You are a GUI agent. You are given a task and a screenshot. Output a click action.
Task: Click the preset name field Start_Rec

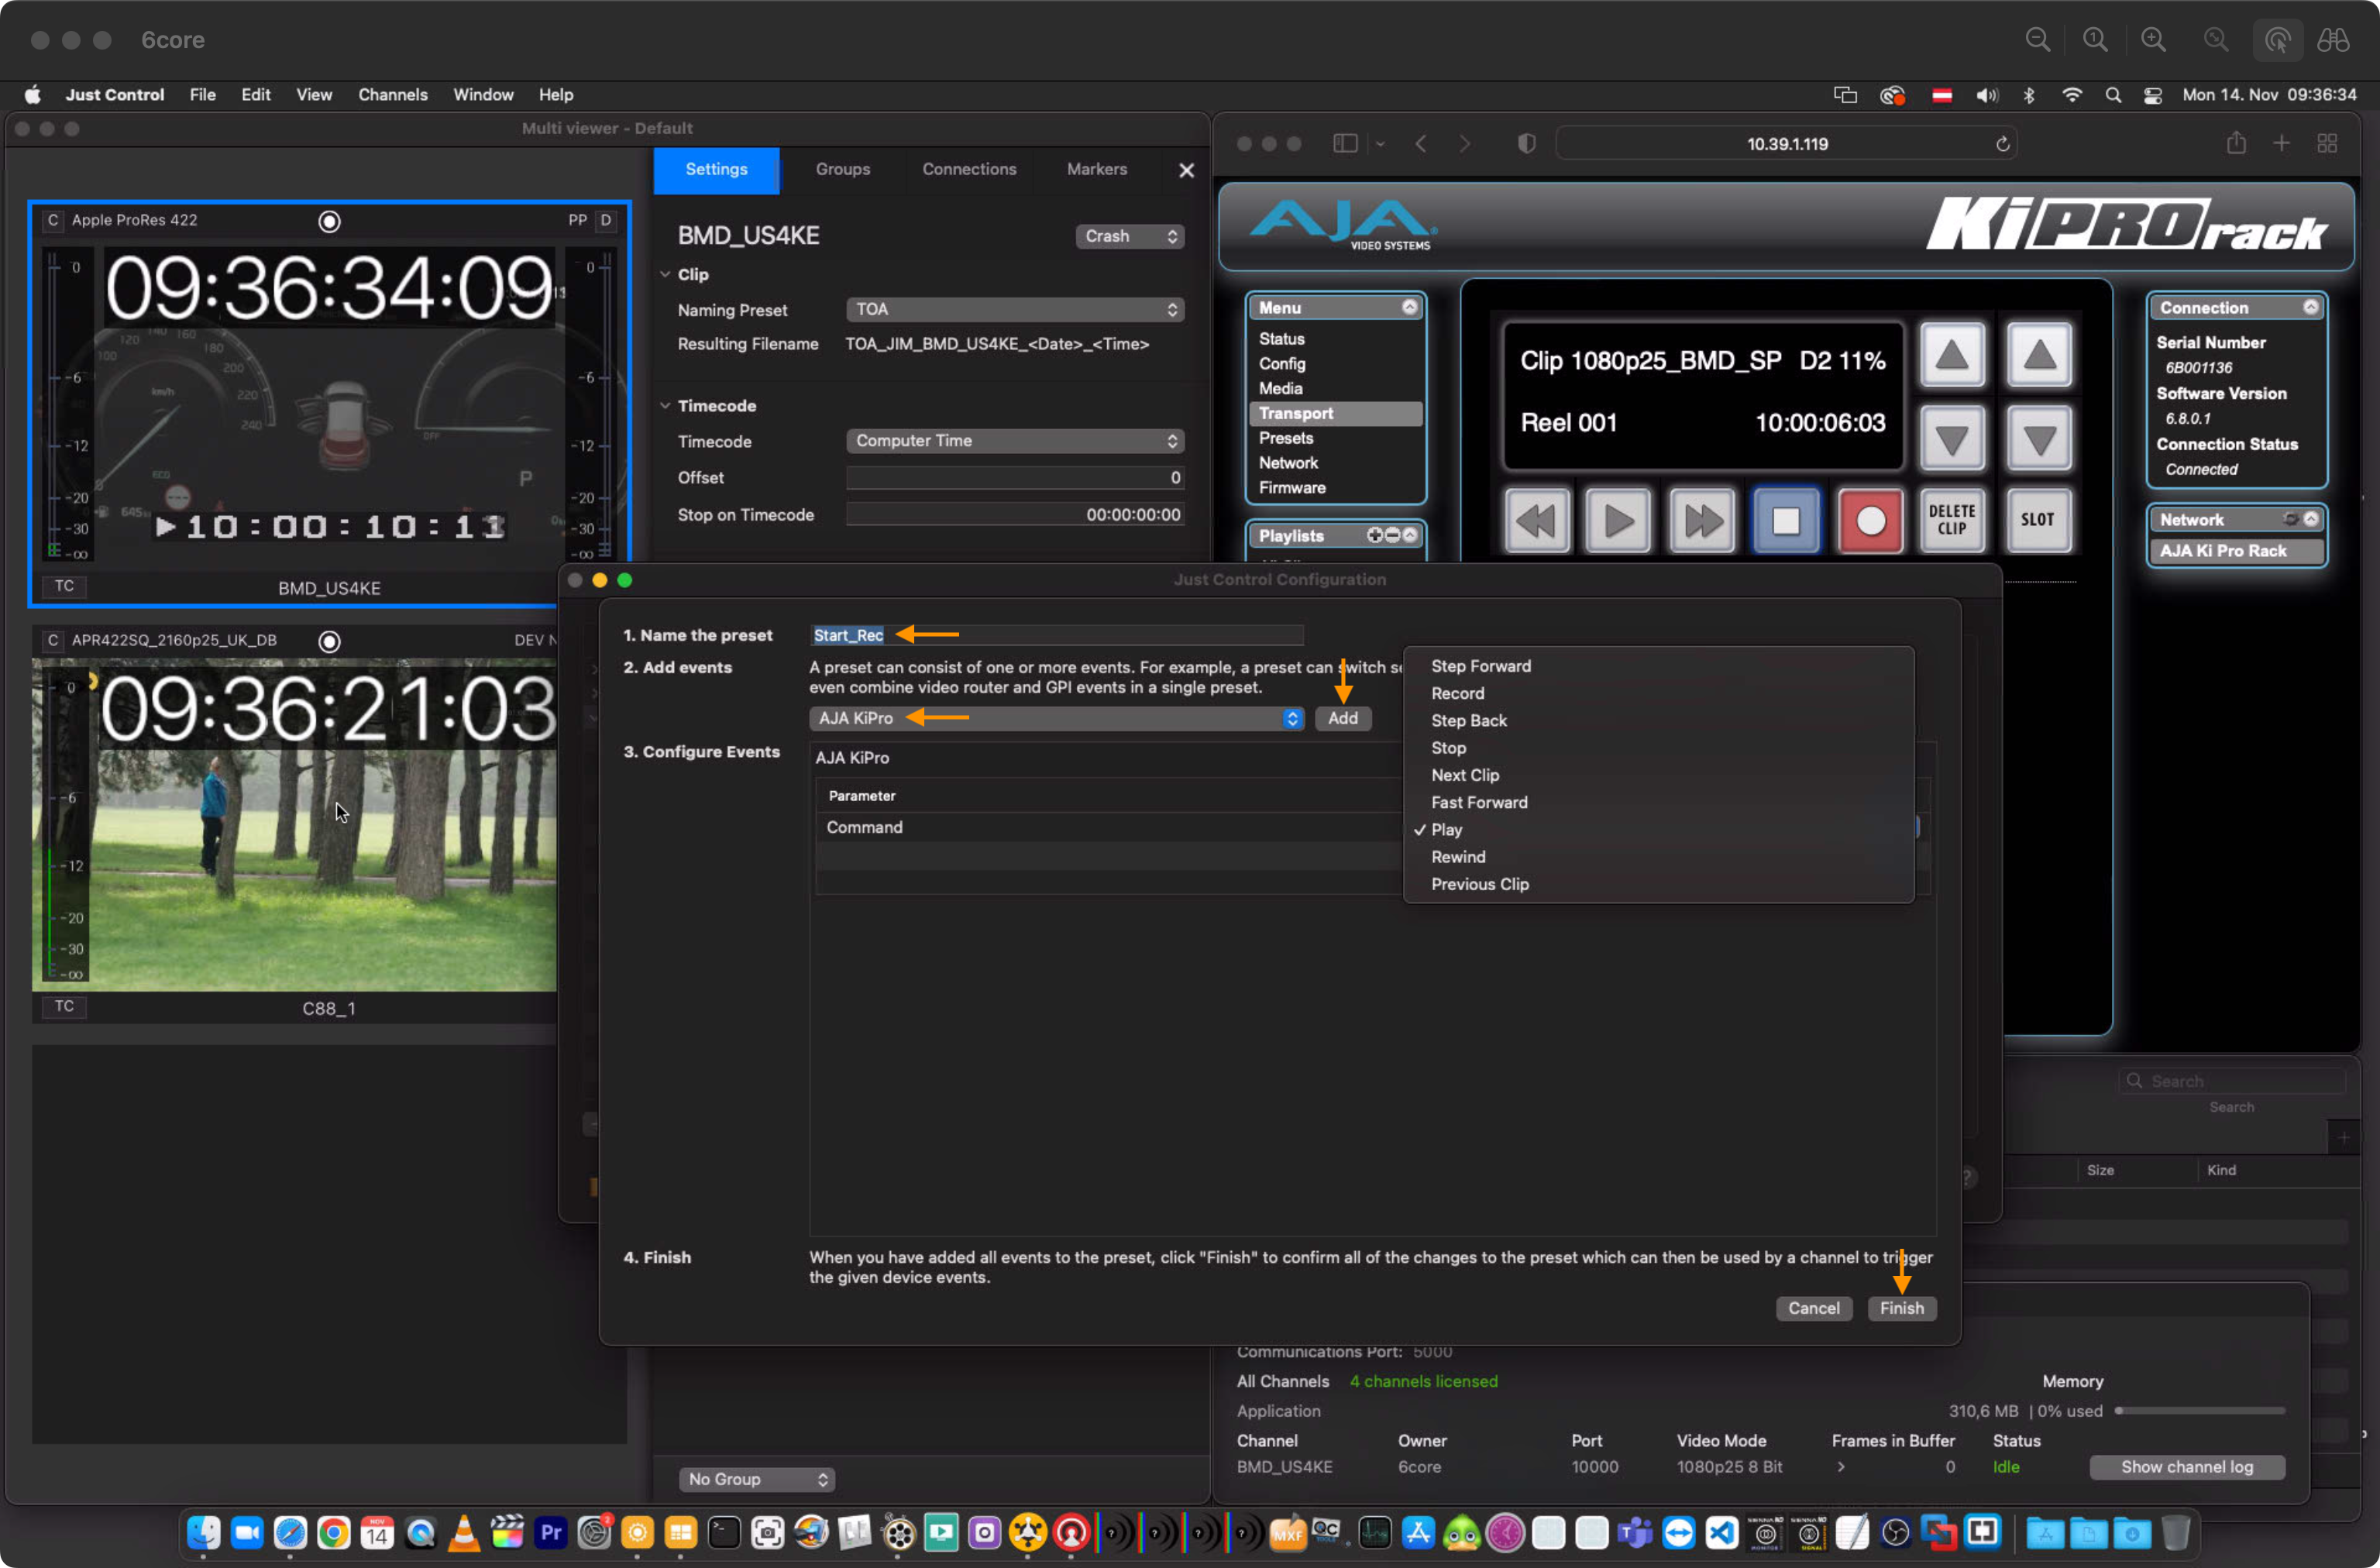click(x=1056, y=635)
